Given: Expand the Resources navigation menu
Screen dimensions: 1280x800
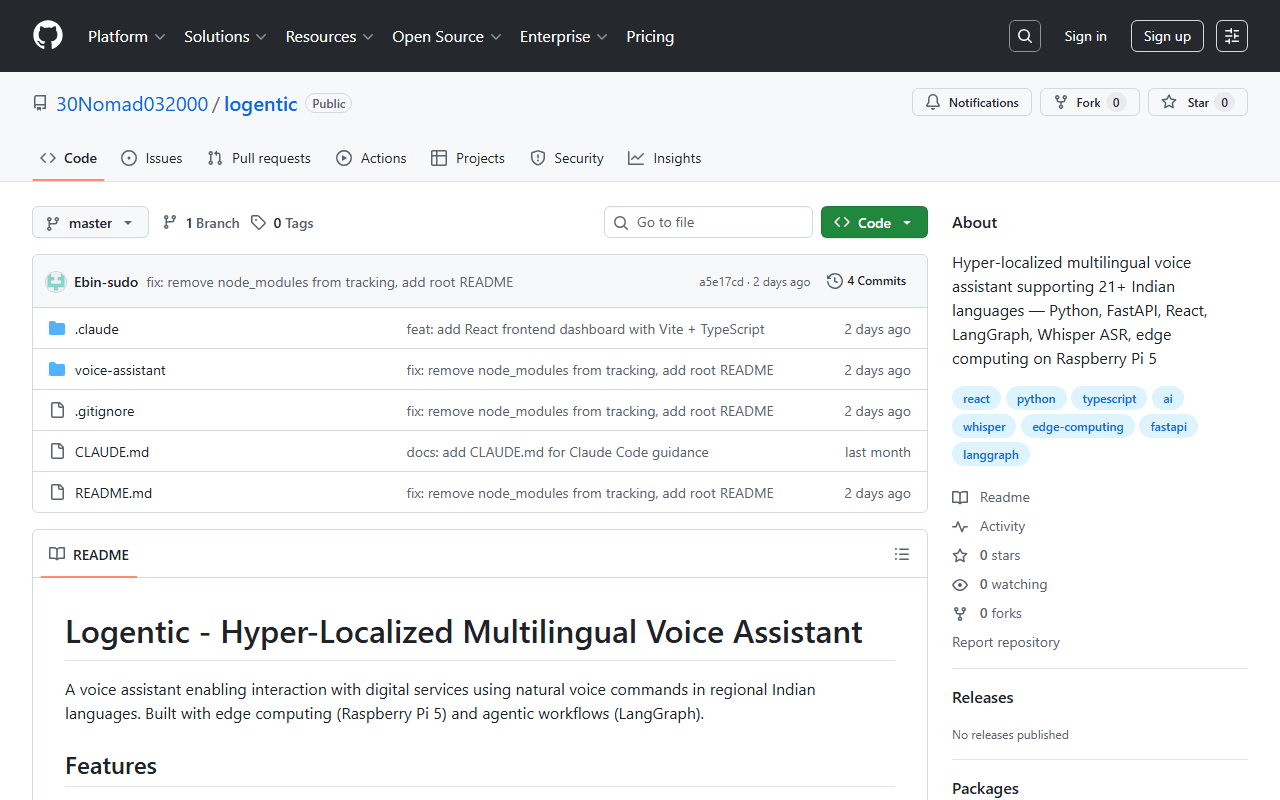Looking at the screenshot, I should pyautogui.click(x=329, y=36).
